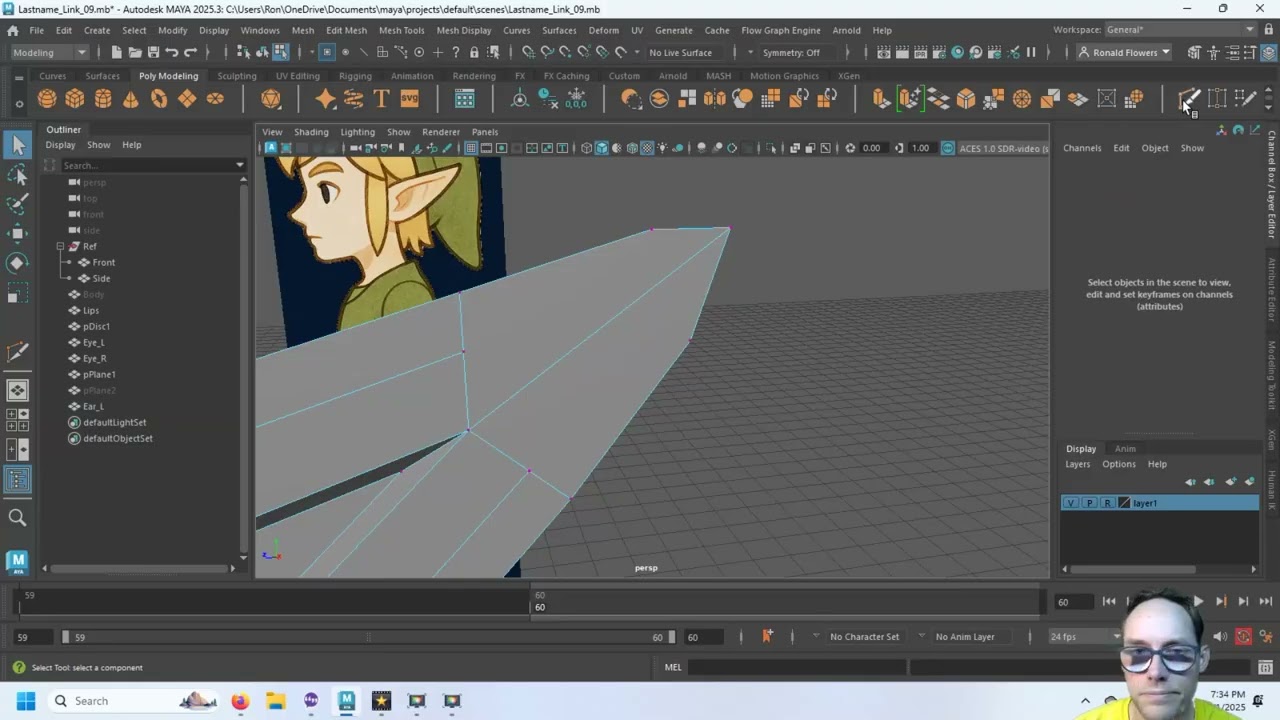The width and height of the screenshot is (1280, 720).
Task: Click the time slider at frame 60
Action: [x=540, y=601]
